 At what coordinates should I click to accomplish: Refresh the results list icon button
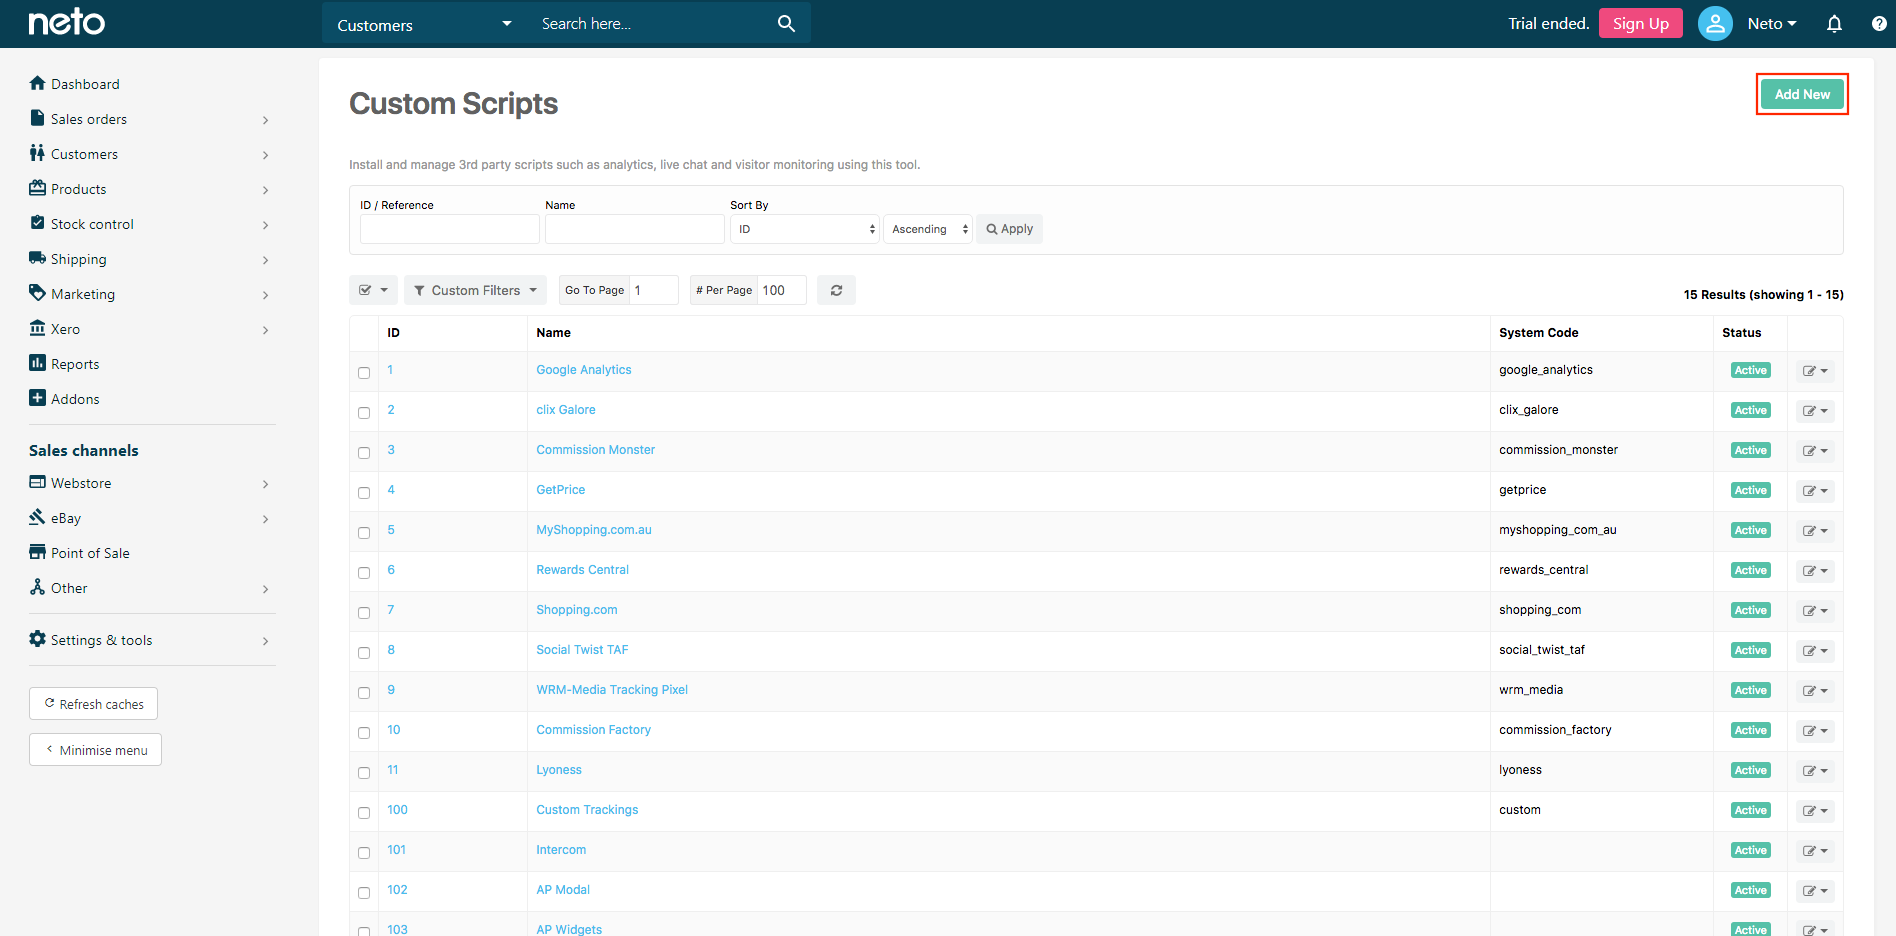coord(836,290)
